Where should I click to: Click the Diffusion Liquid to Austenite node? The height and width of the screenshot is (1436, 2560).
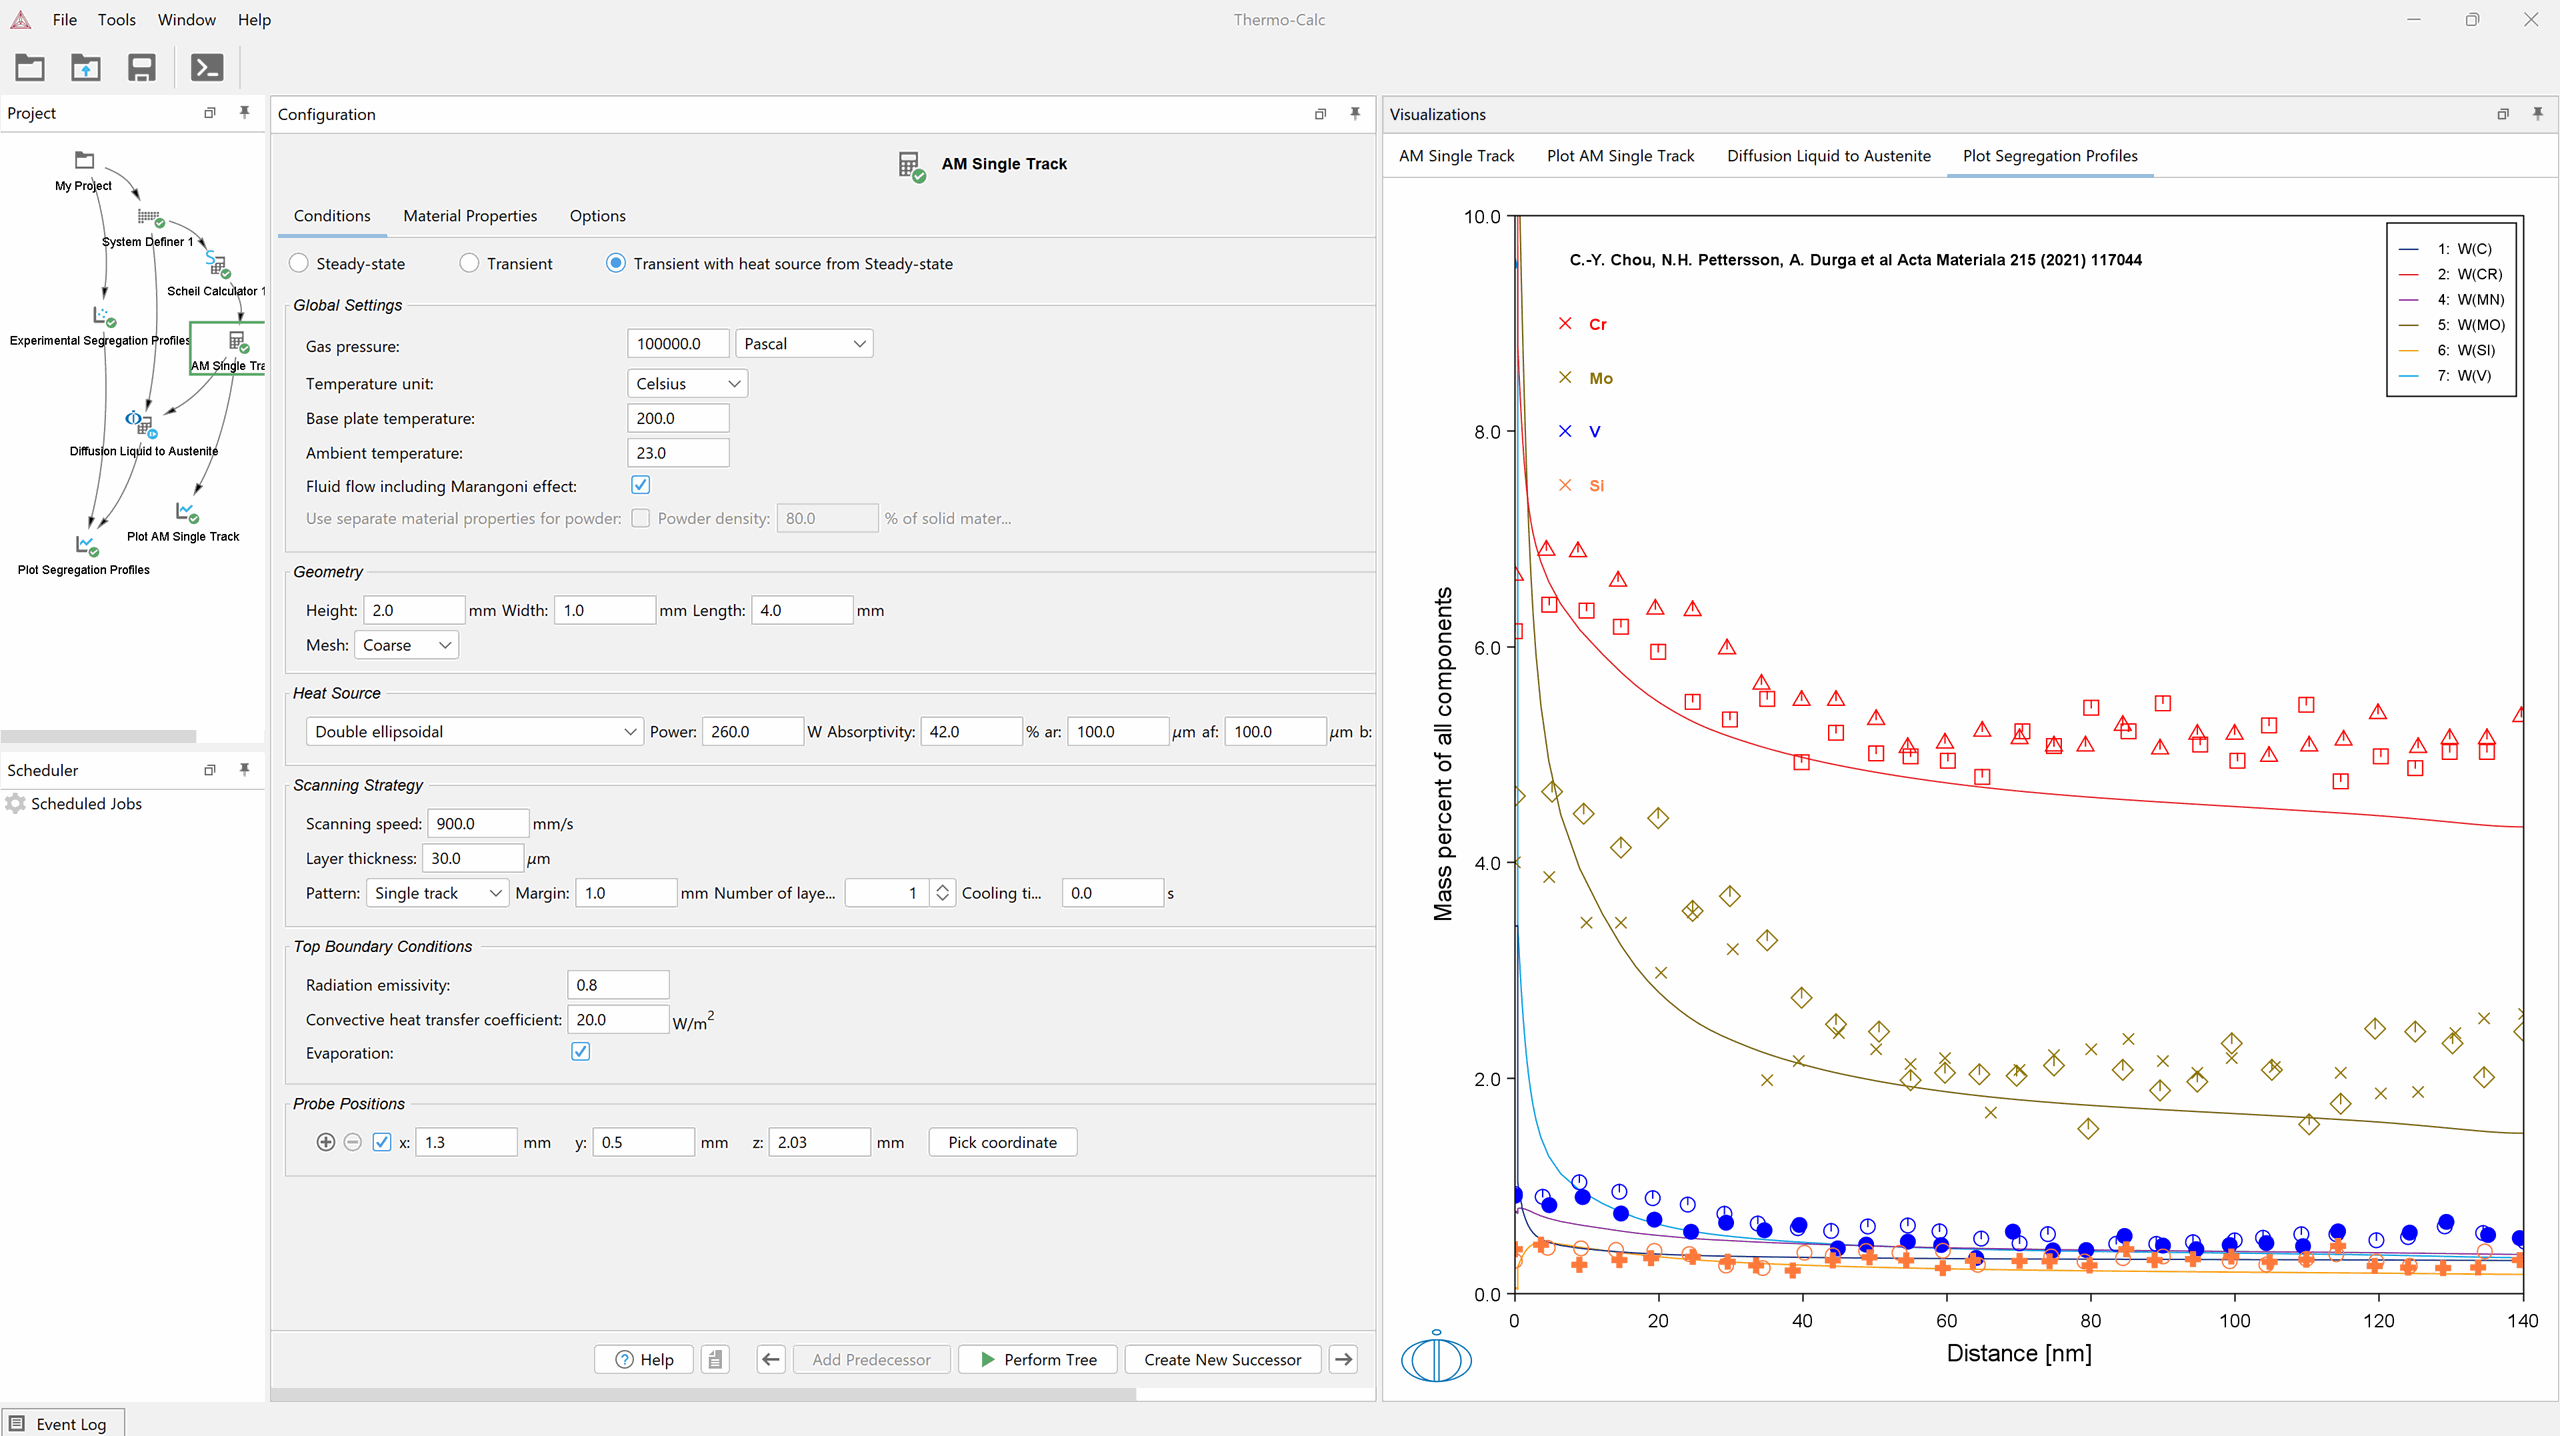(139, 423)
